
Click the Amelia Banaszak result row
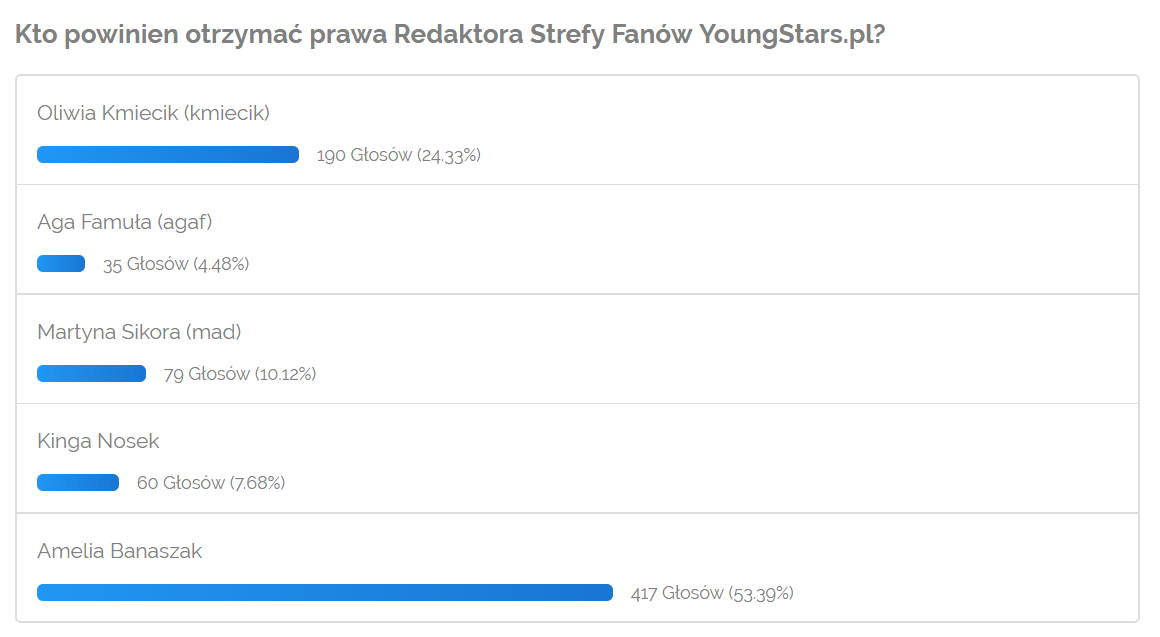577,567
